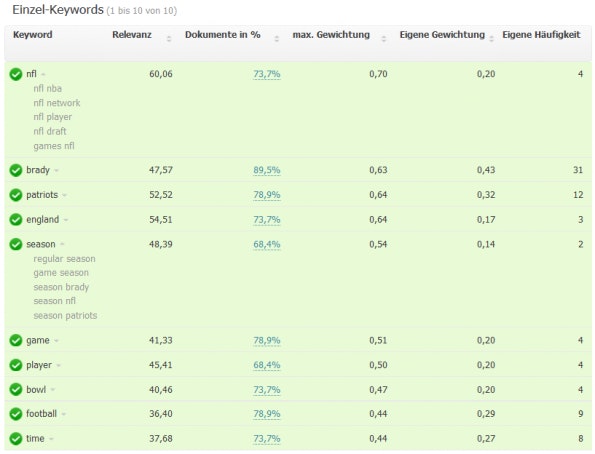This screenshot has height=454, width=595.
Task: Sort by Dokumente in % sort arrows
Action: pyautogui.click(x=277, y=38)
